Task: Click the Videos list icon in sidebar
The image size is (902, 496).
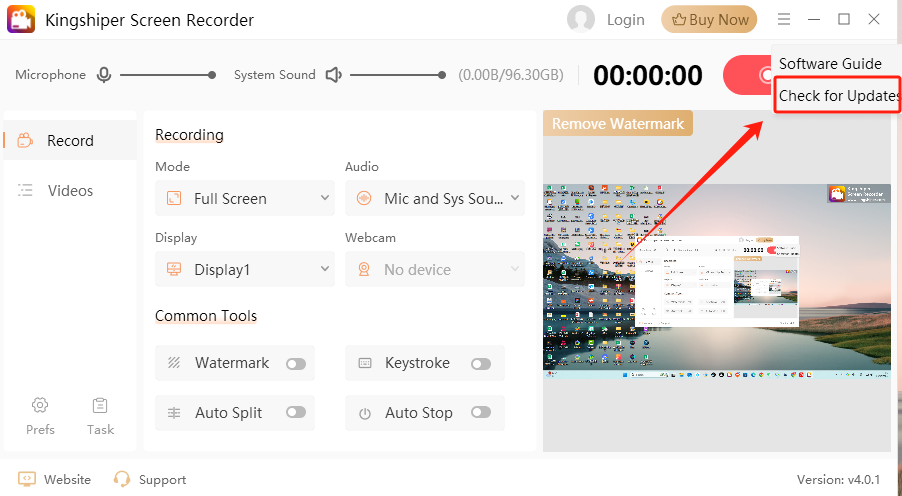Action: [25, 190]
